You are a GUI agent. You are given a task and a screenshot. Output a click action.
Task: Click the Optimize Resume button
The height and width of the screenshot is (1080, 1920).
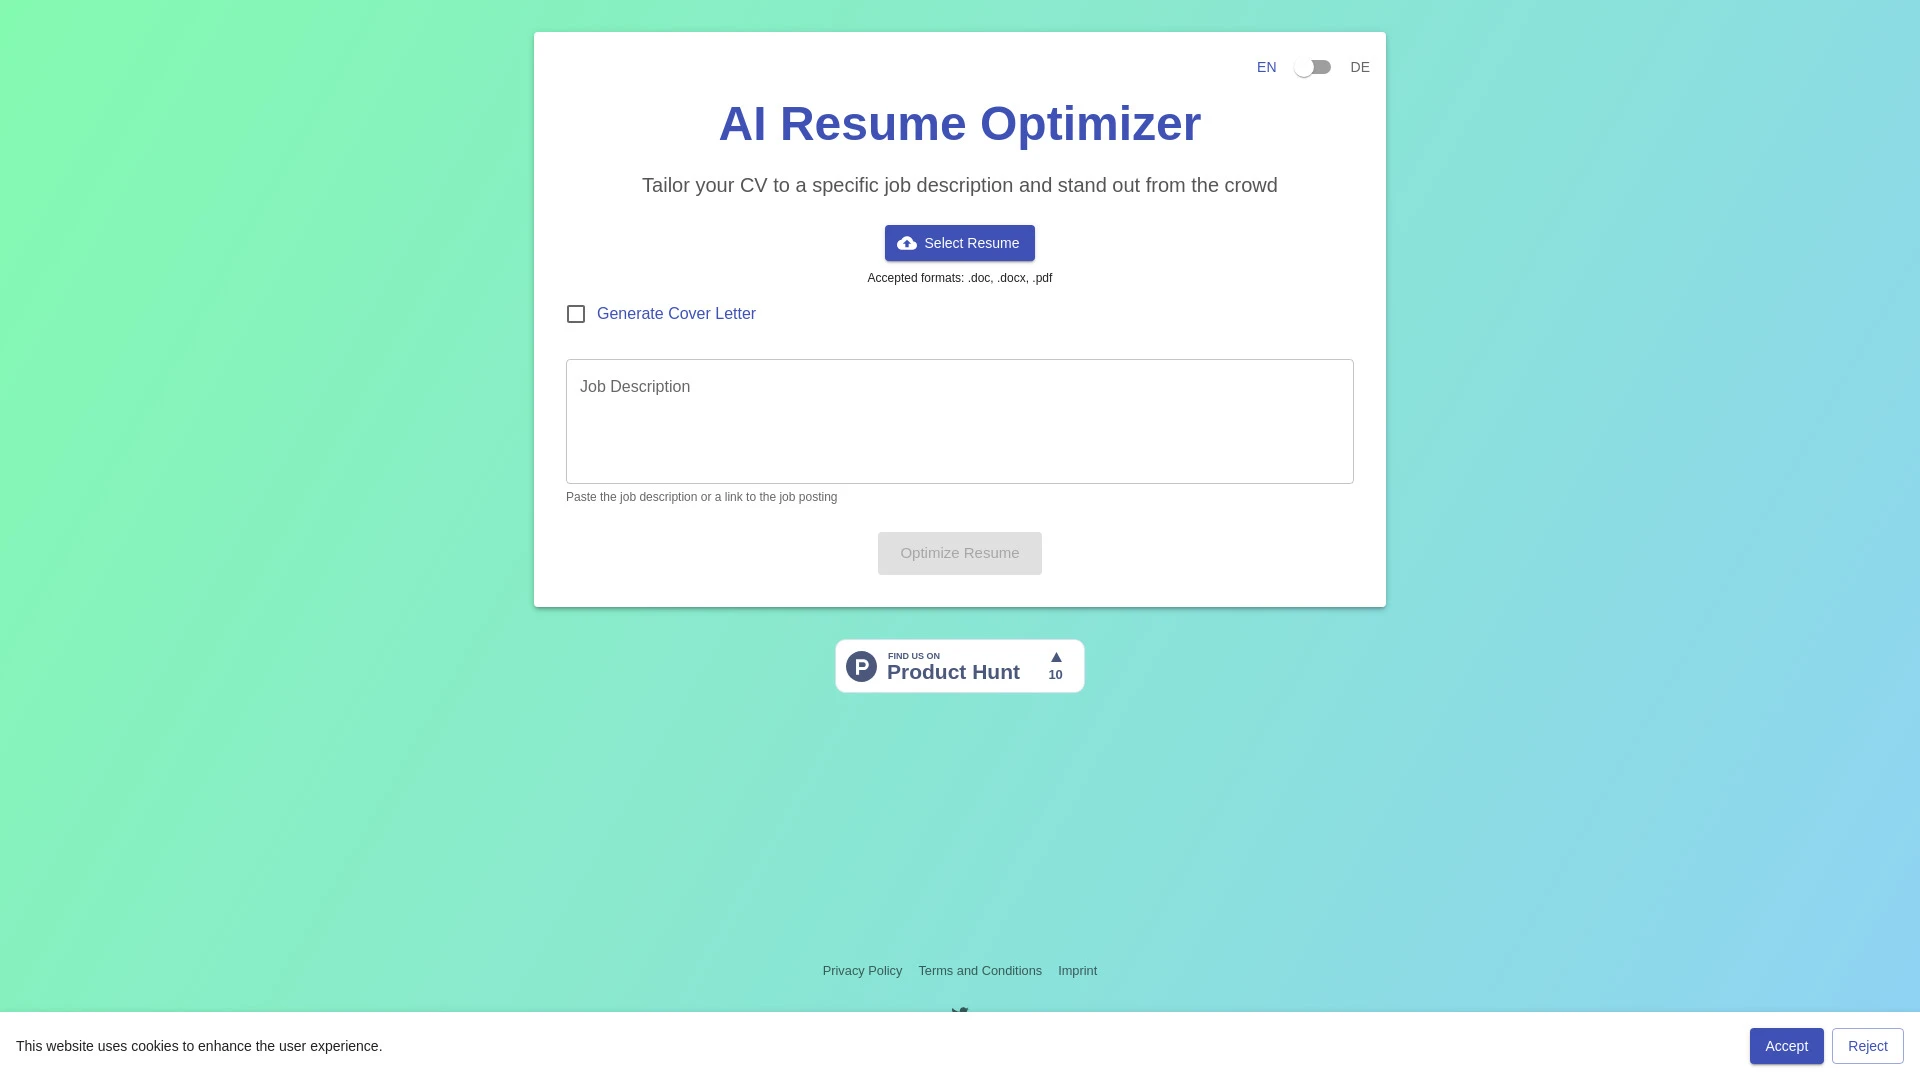tap(959, 553)
